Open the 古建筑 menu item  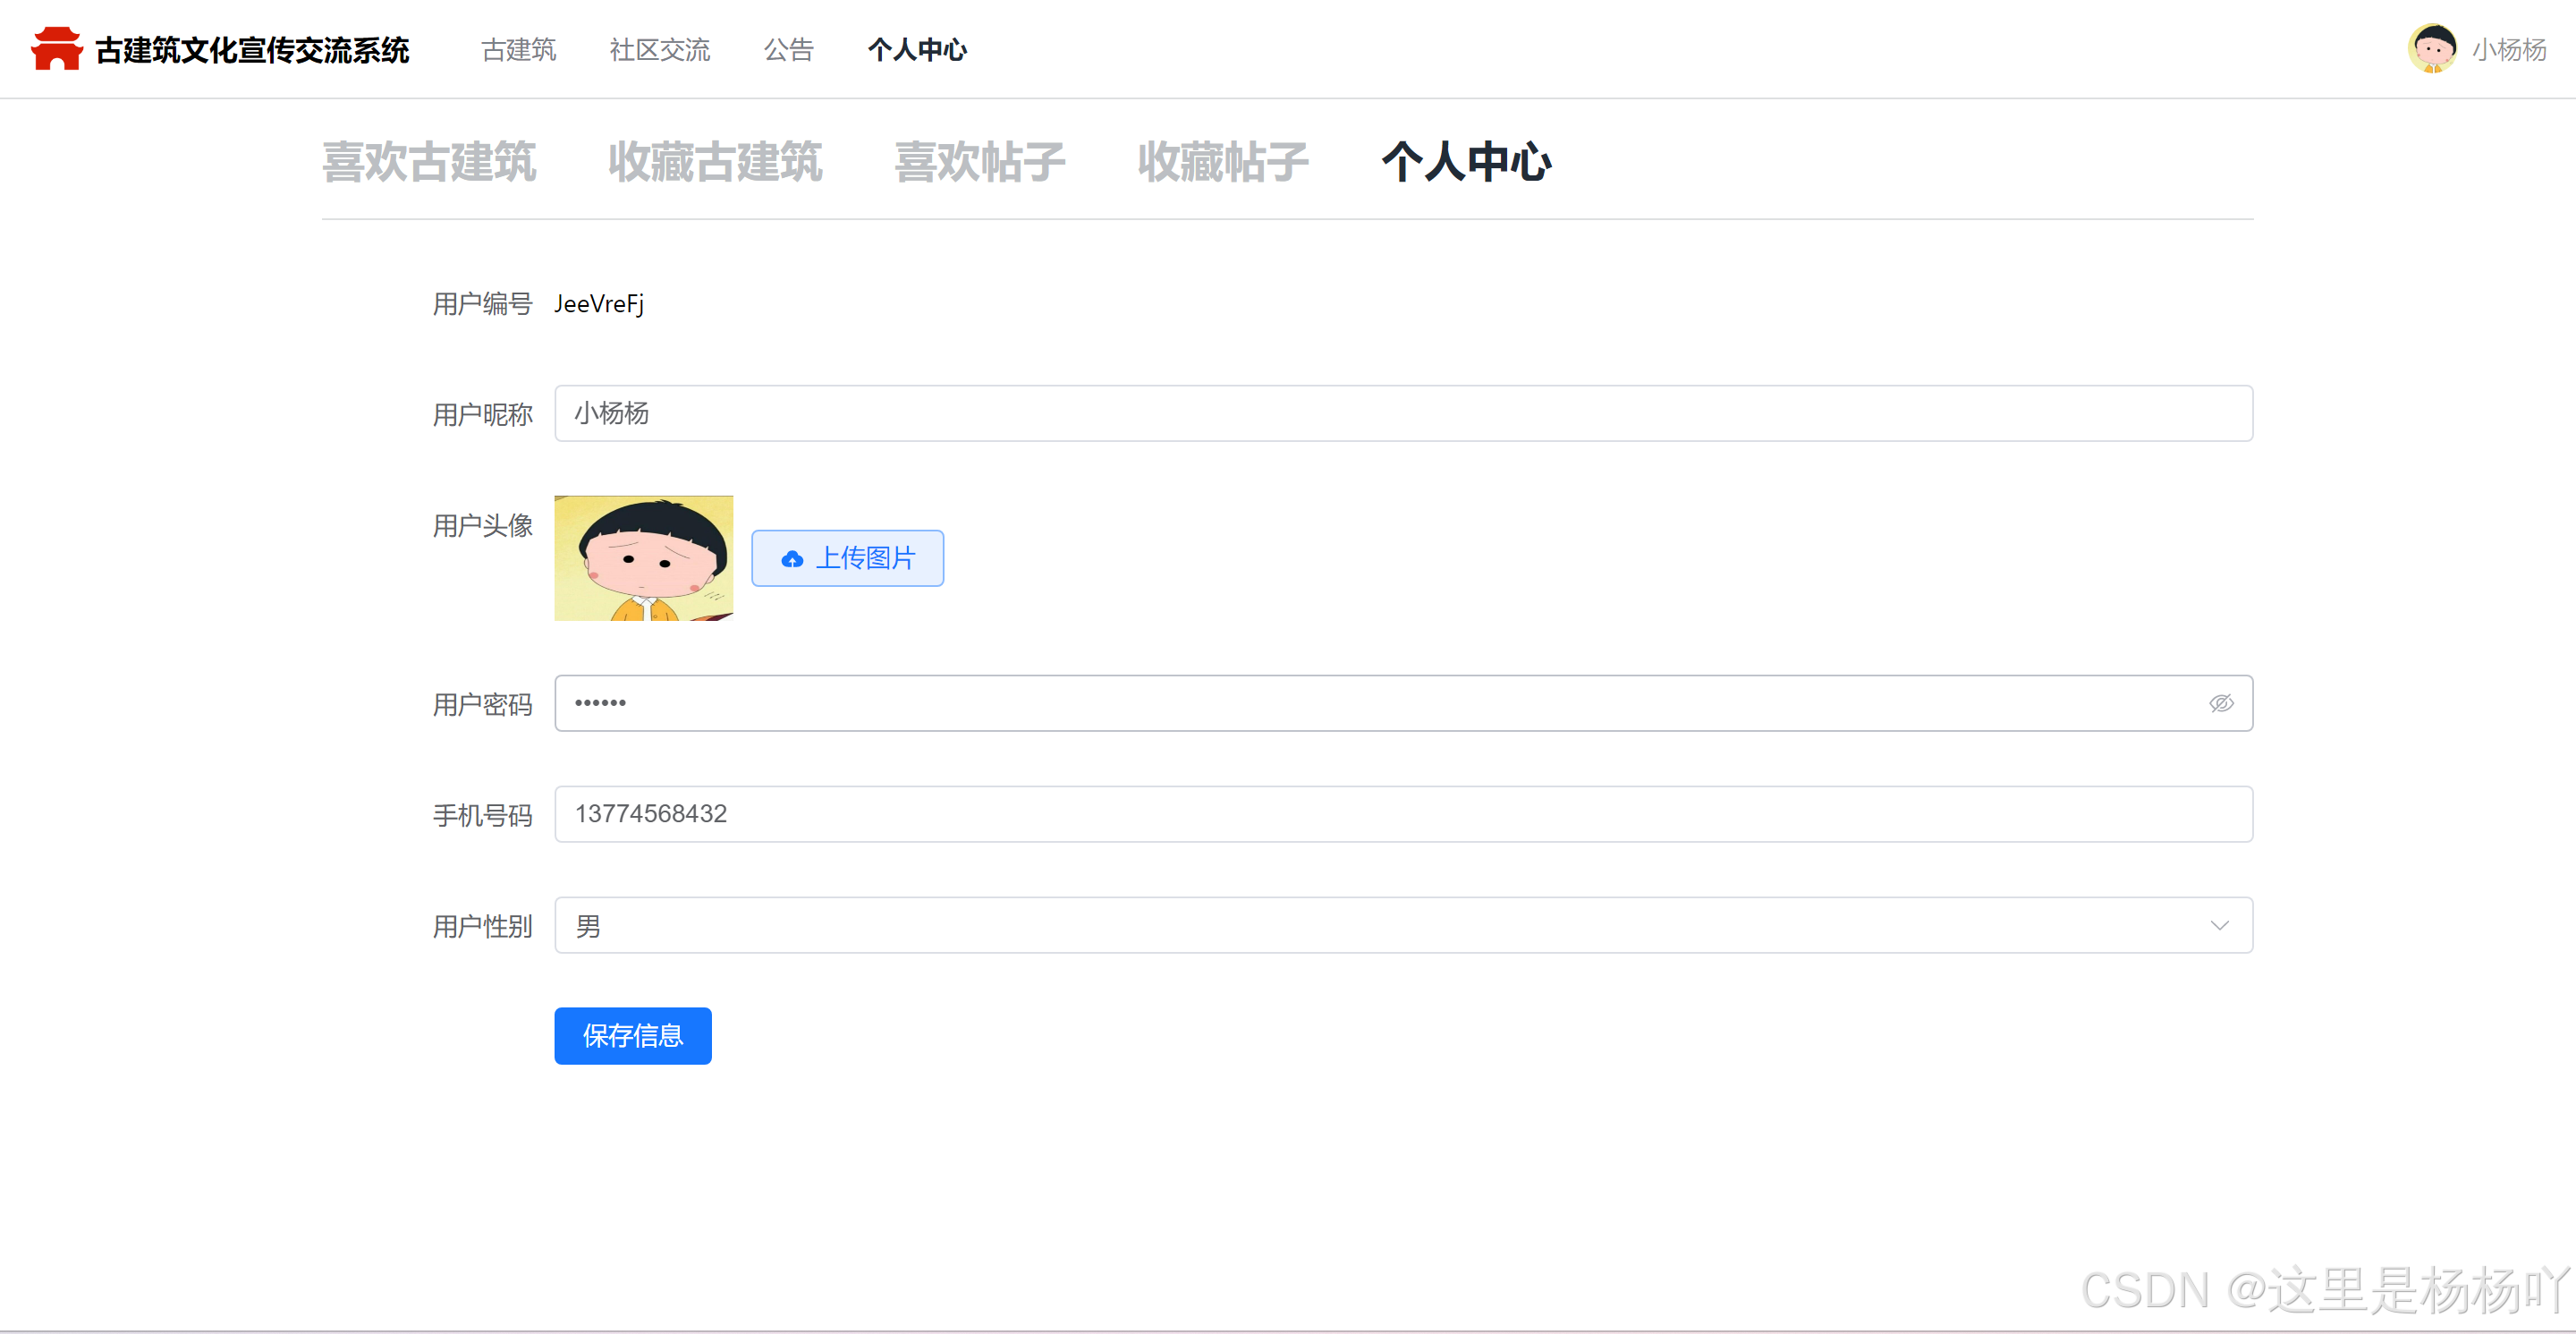[x=518, y=50]
